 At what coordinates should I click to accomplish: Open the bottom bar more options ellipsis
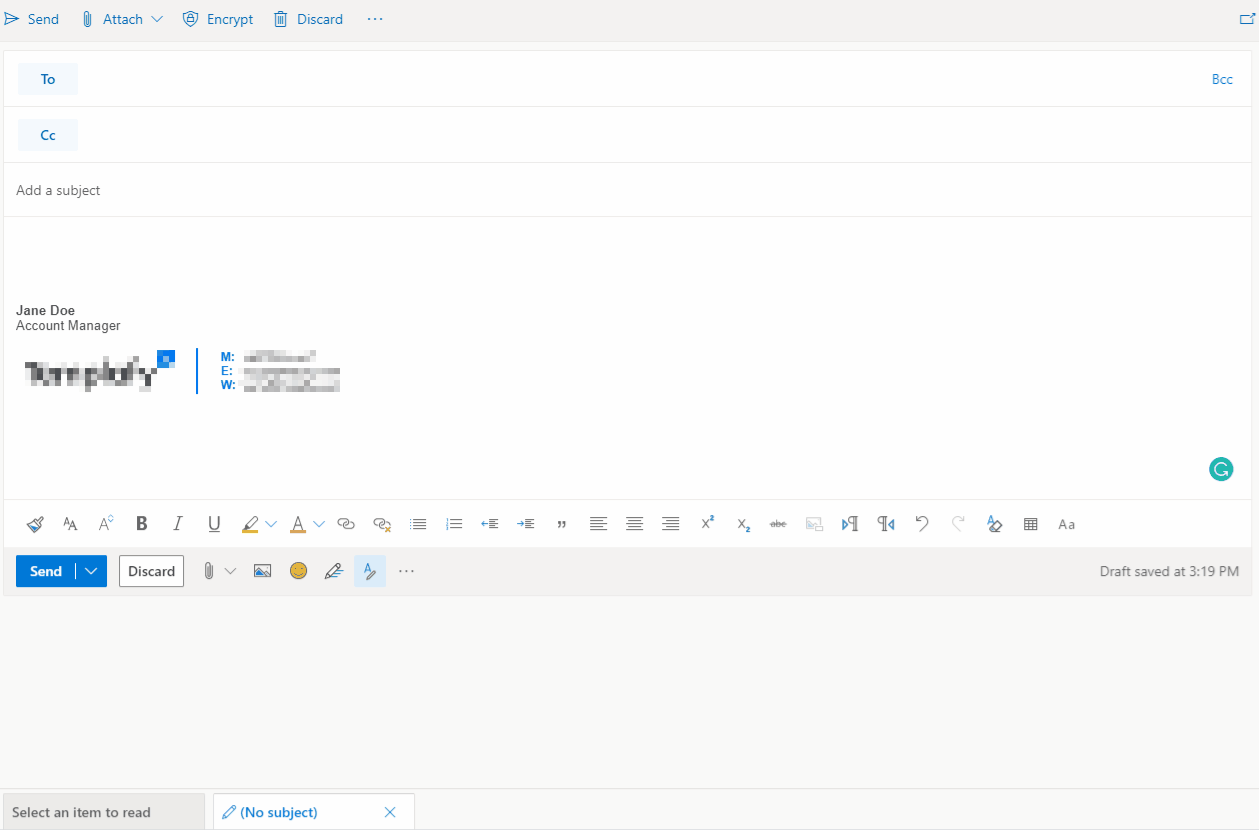406,571
